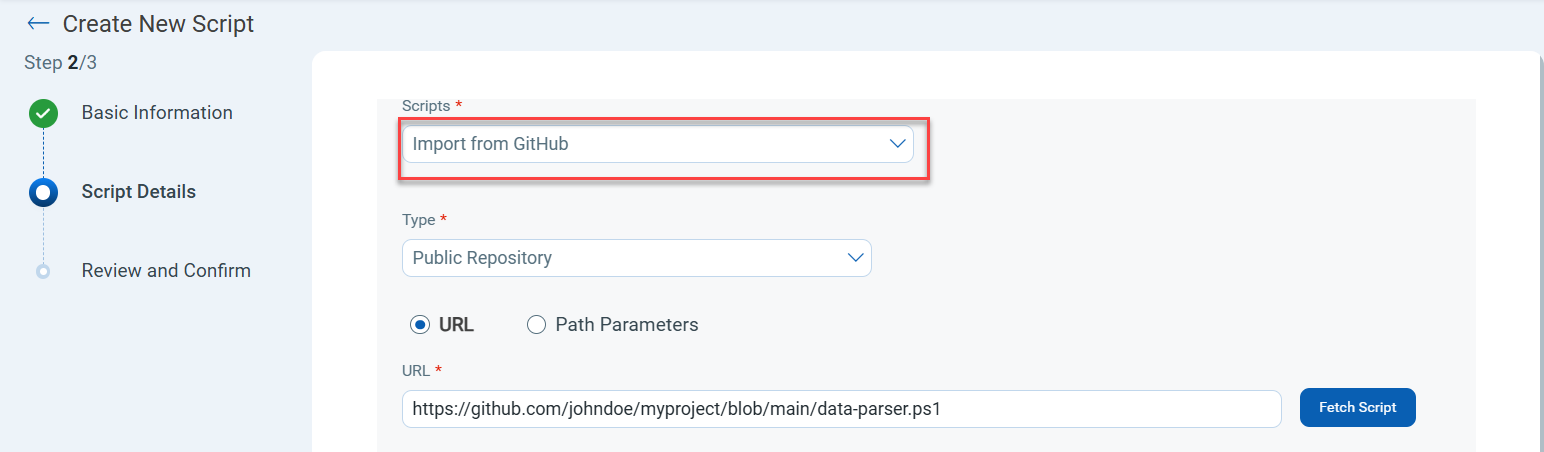Click the blue Script Details step circle
The image size is (1544, 452).
(43, 192)
